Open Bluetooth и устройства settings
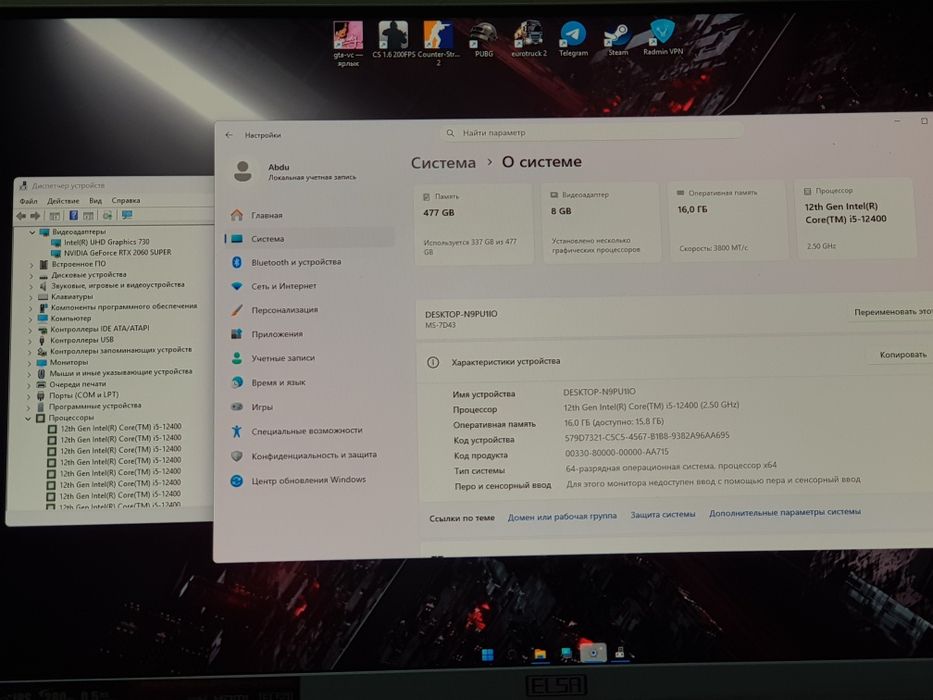This screenshot has width=933, height=700. 296,262
